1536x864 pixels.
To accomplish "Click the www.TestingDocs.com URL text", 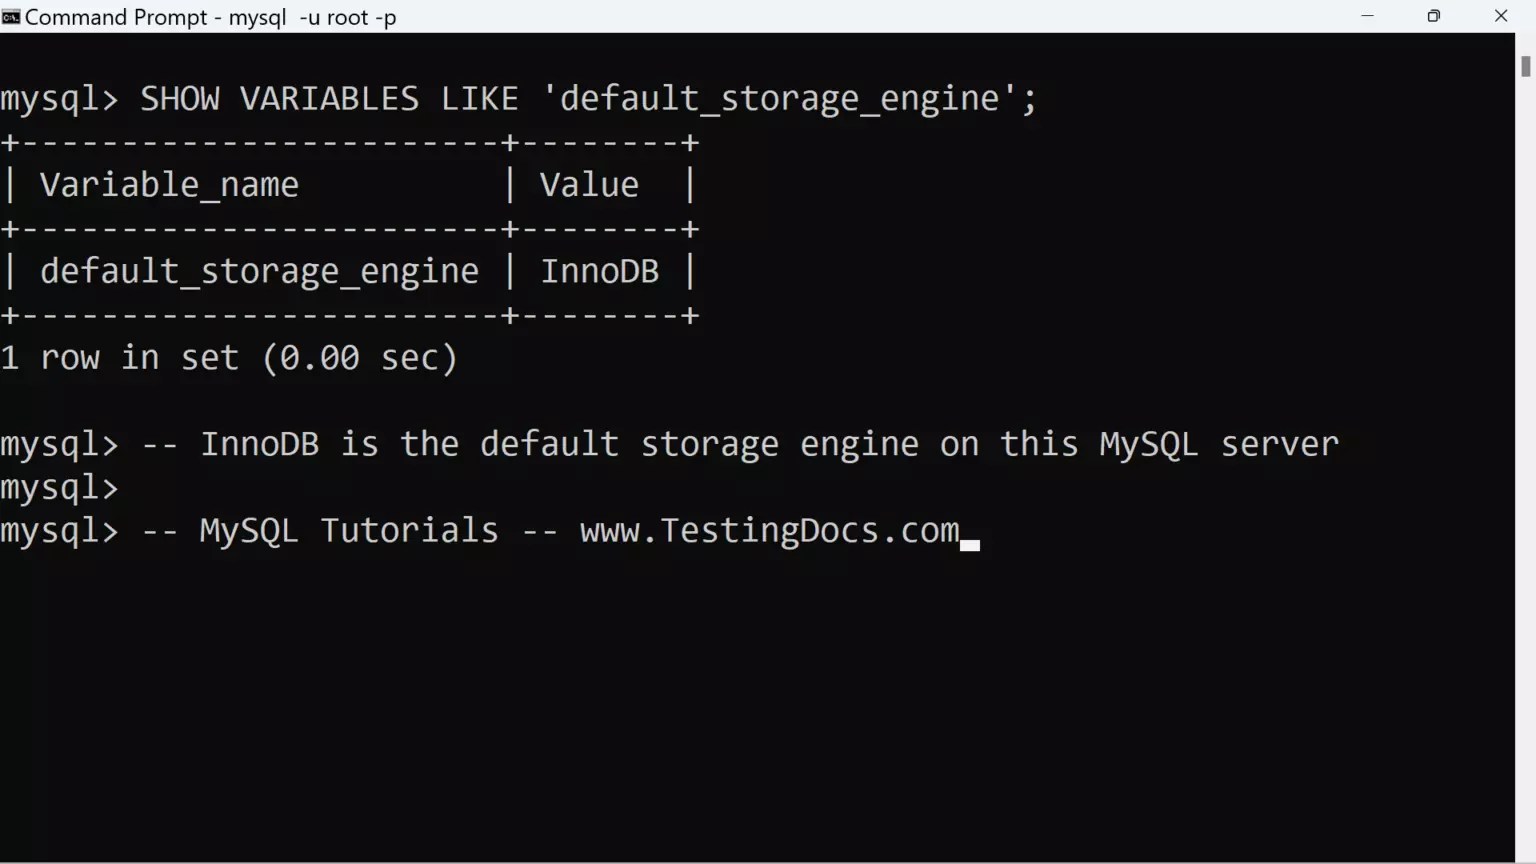I will pos(768,530).
